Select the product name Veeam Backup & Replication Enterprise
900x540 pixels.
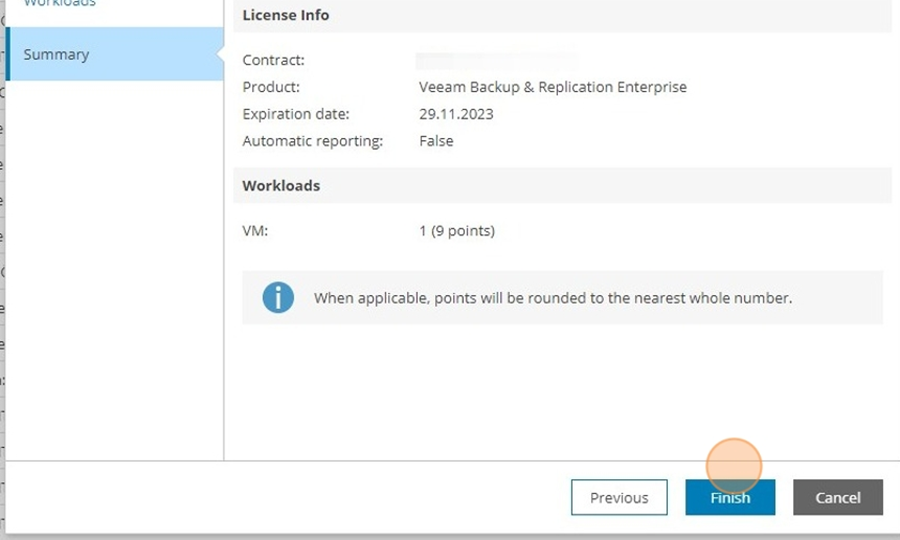point(553,87)
